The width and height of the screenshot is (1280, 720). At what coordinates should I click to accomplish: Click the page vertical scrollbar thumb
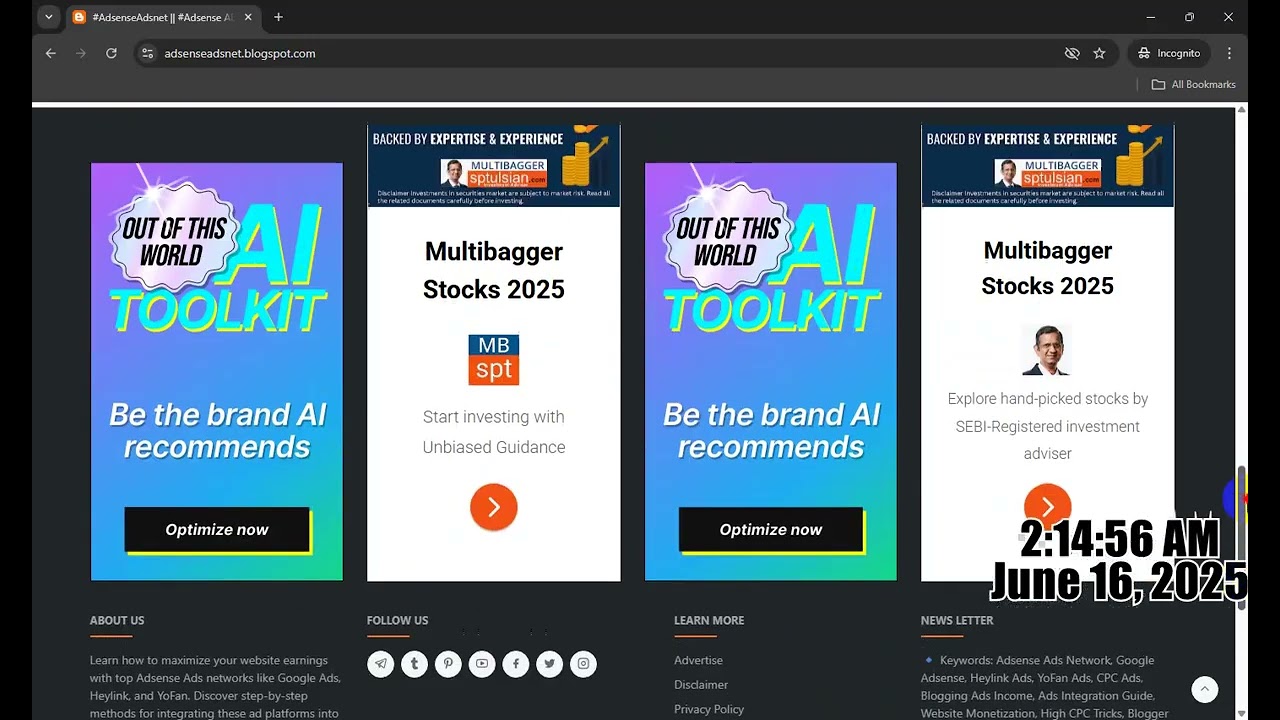[x=1242, y=538]
